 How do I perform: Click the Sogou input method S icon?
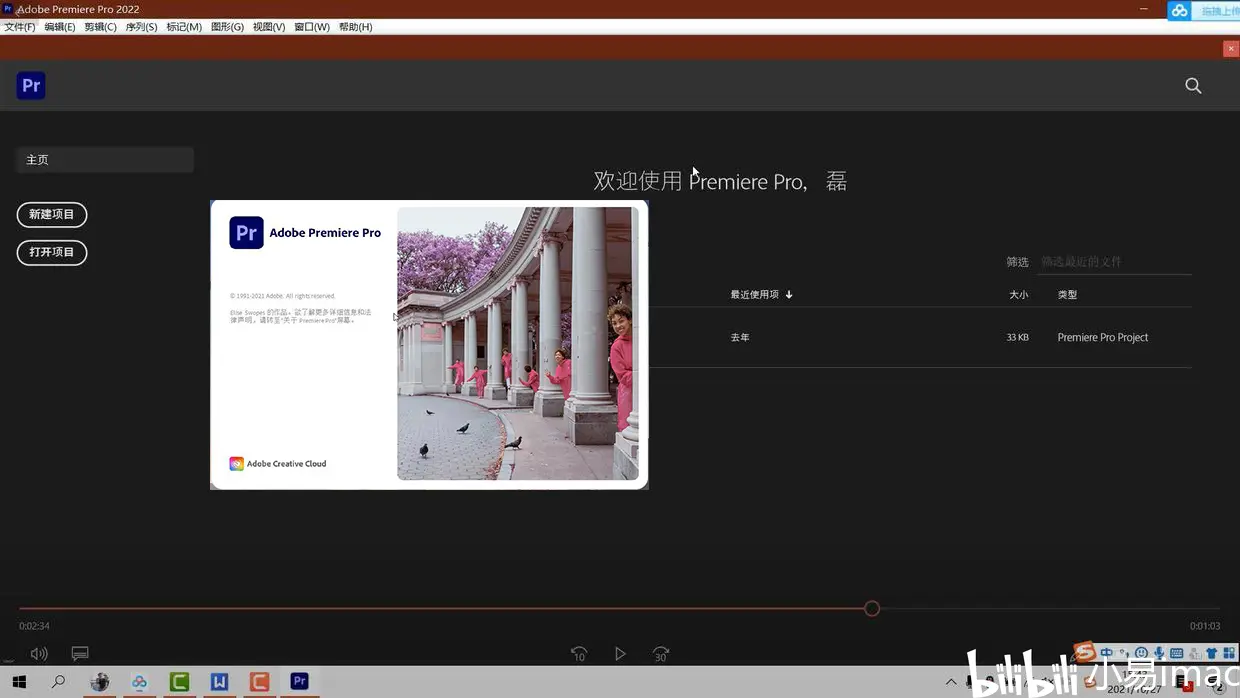(x=1084, y=653)
